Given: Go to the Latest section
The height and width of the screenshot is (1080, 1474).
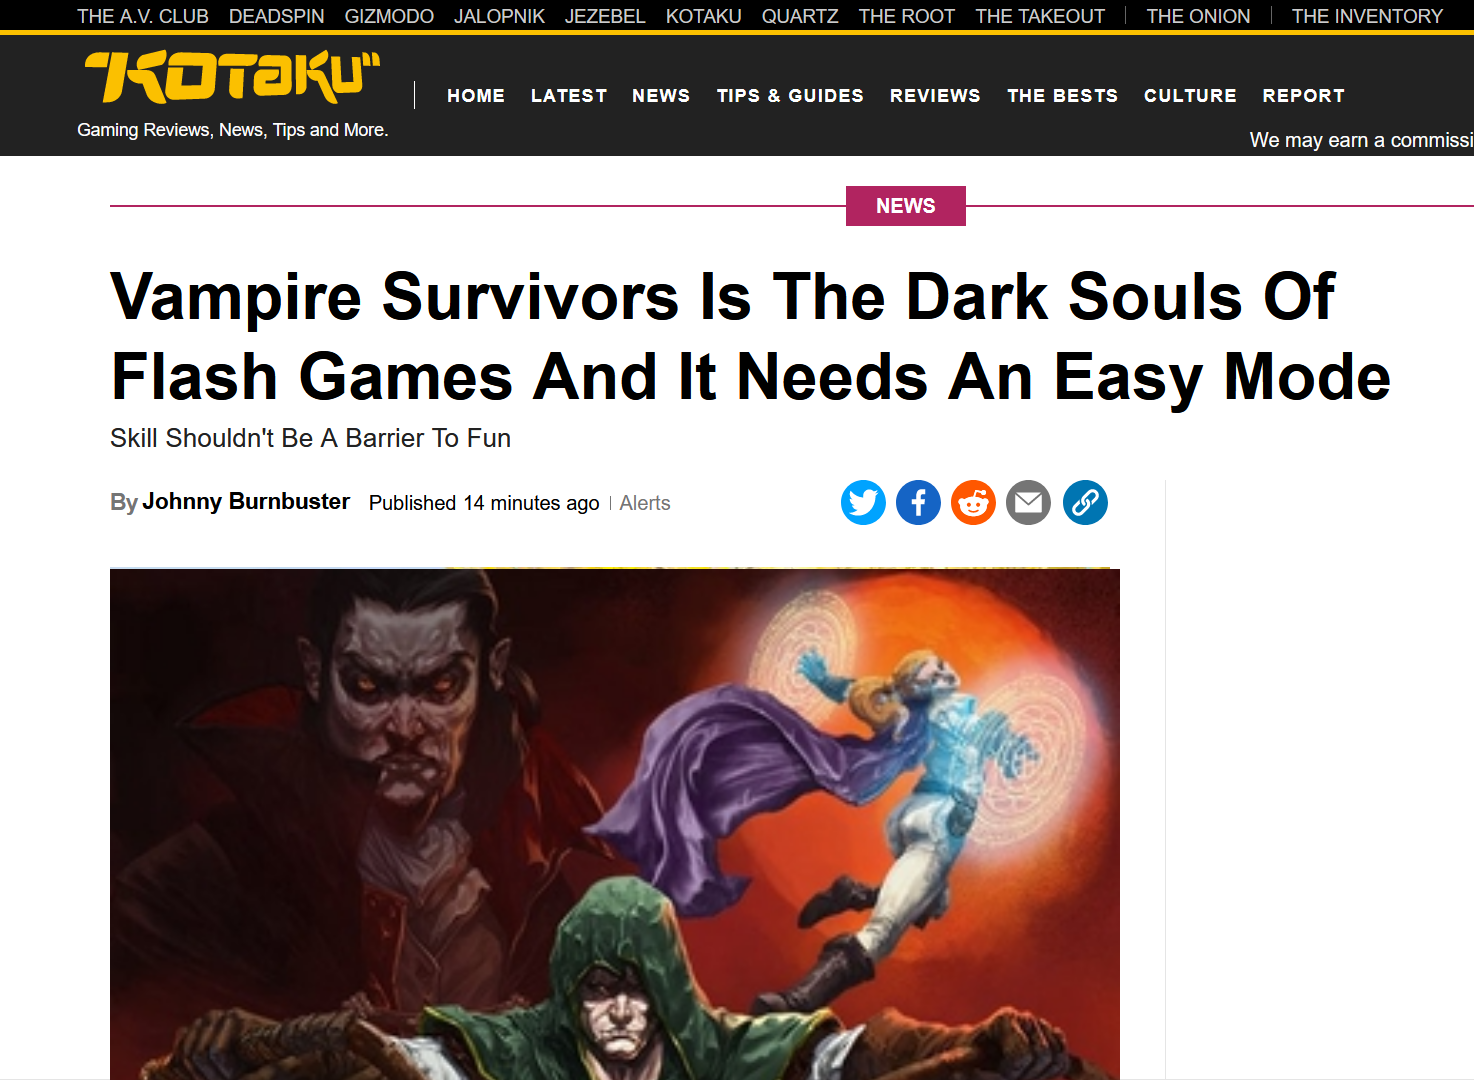Looking at the screenshot, I should click(x=569, y=96).
